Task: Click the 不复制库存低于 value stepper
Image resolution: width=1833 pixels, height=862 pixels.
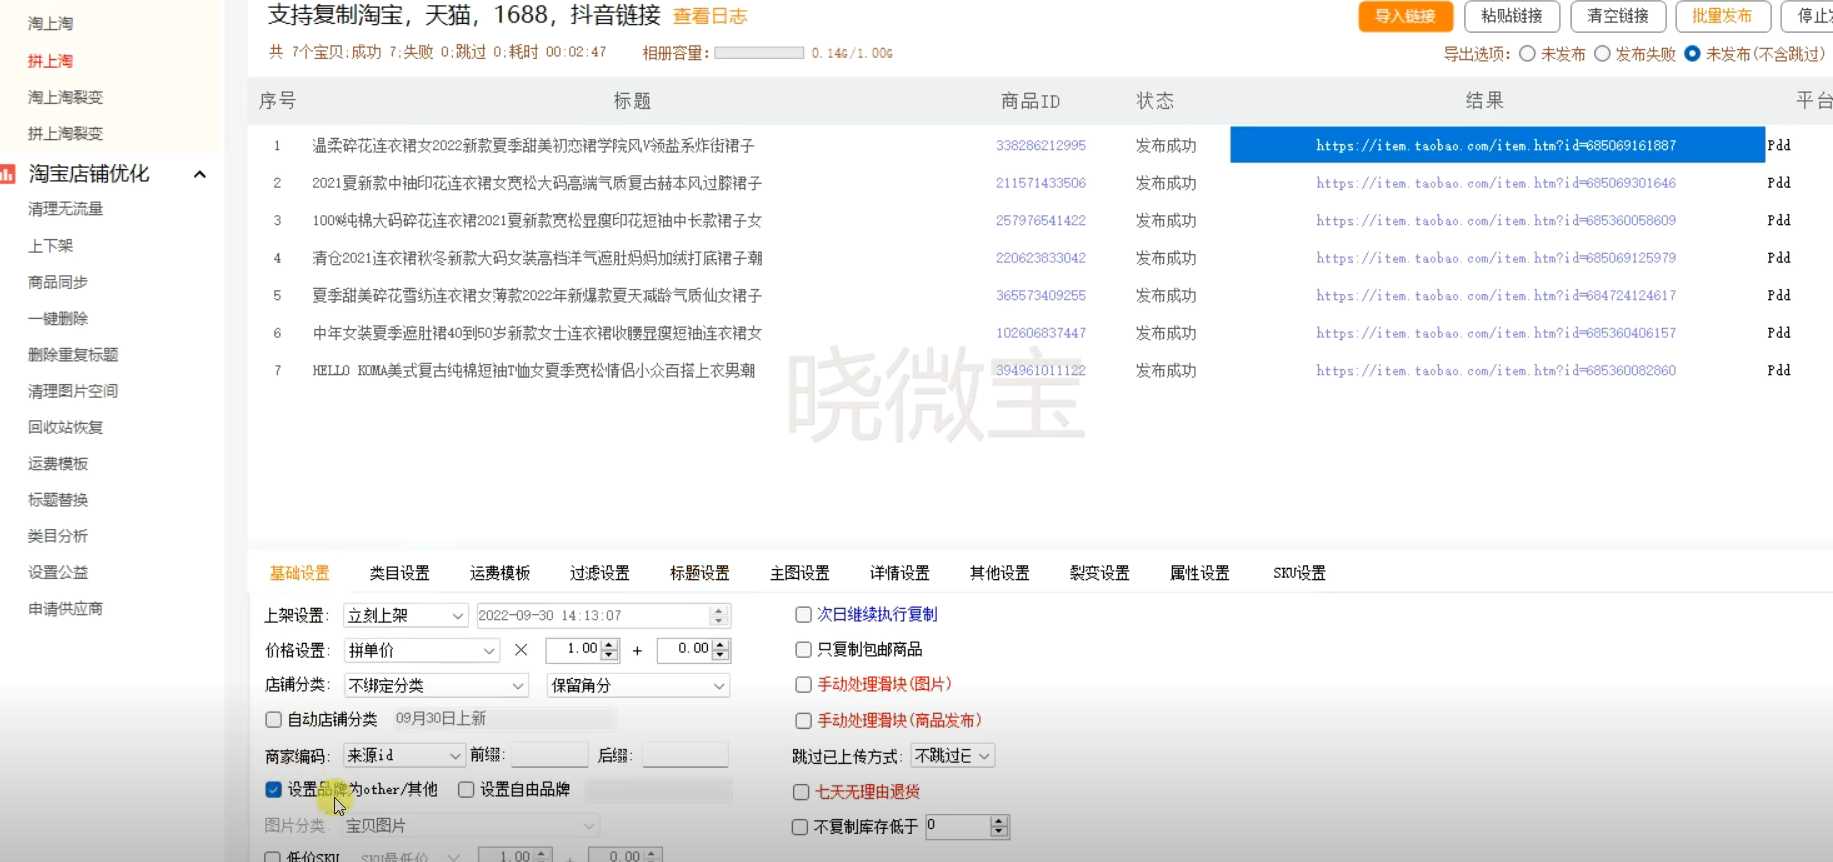Action: (998, 827)
